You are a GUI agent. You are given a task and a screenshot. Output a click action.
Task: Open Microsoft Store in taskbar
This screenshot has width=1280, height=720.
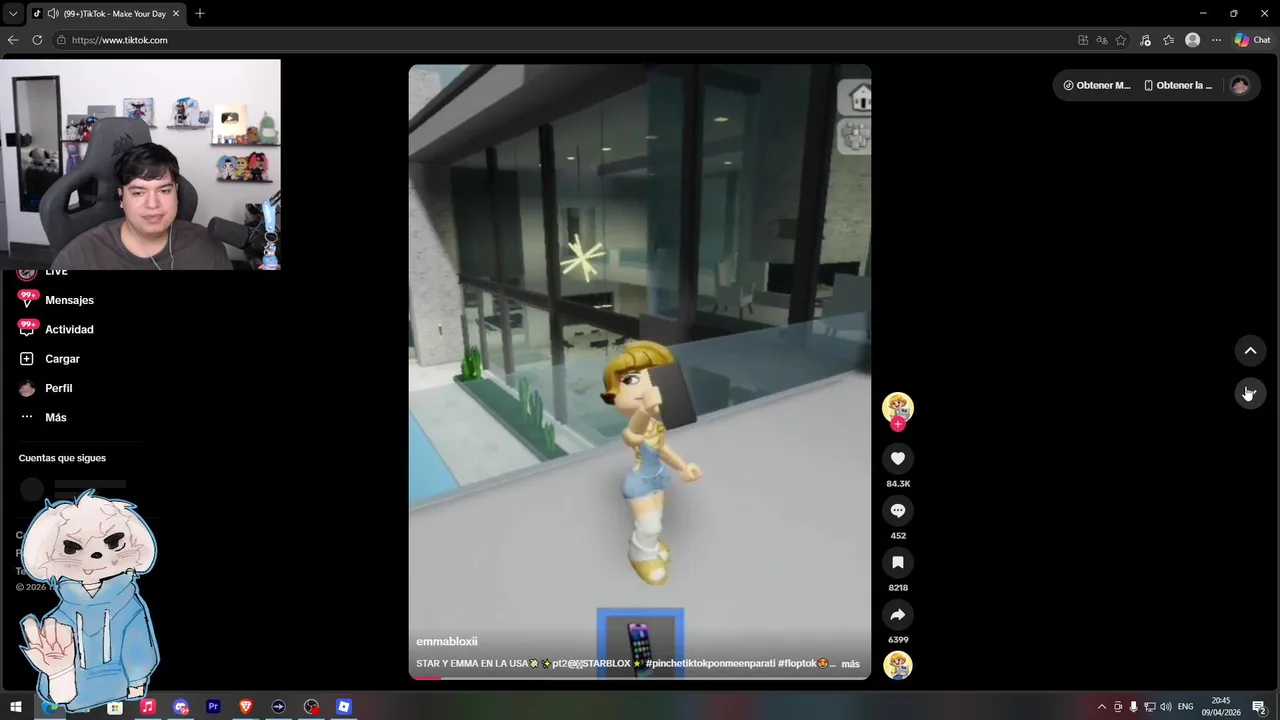pyautogui.click(x=115, y=707)
